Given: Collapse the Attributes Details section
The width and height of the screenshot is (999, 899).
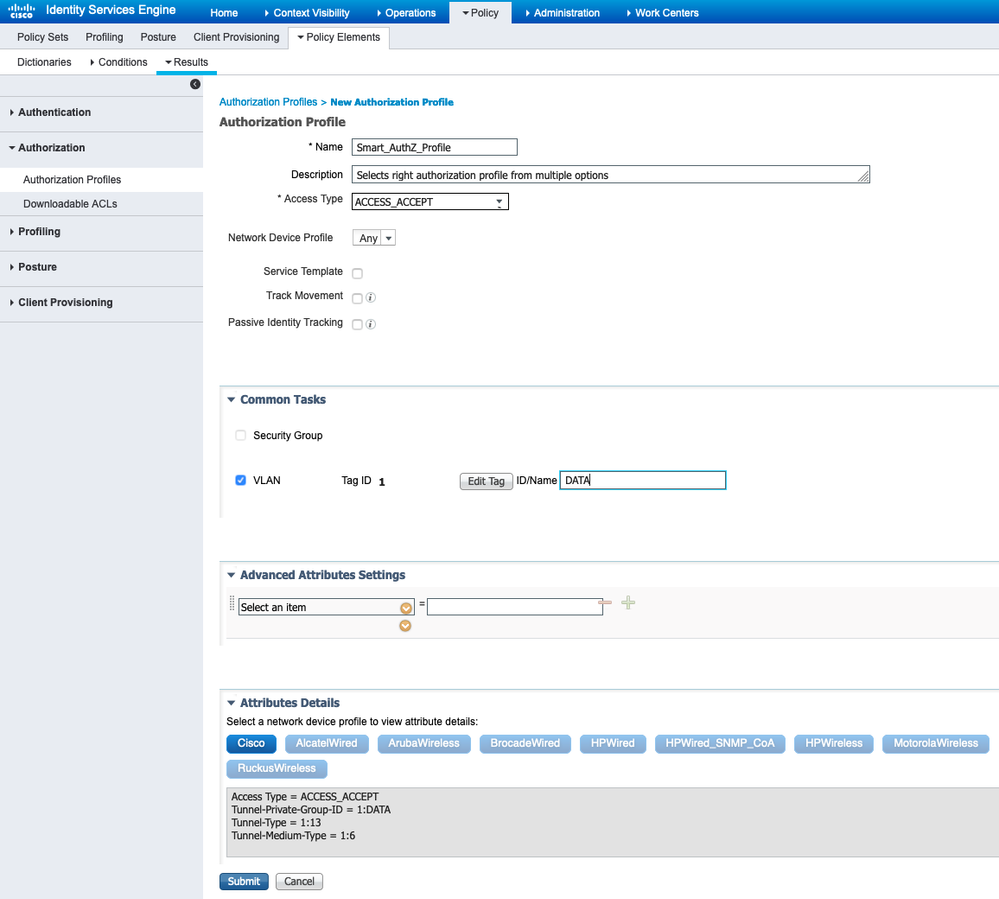Looking at the screenshot, I should (x=231, y=703).
